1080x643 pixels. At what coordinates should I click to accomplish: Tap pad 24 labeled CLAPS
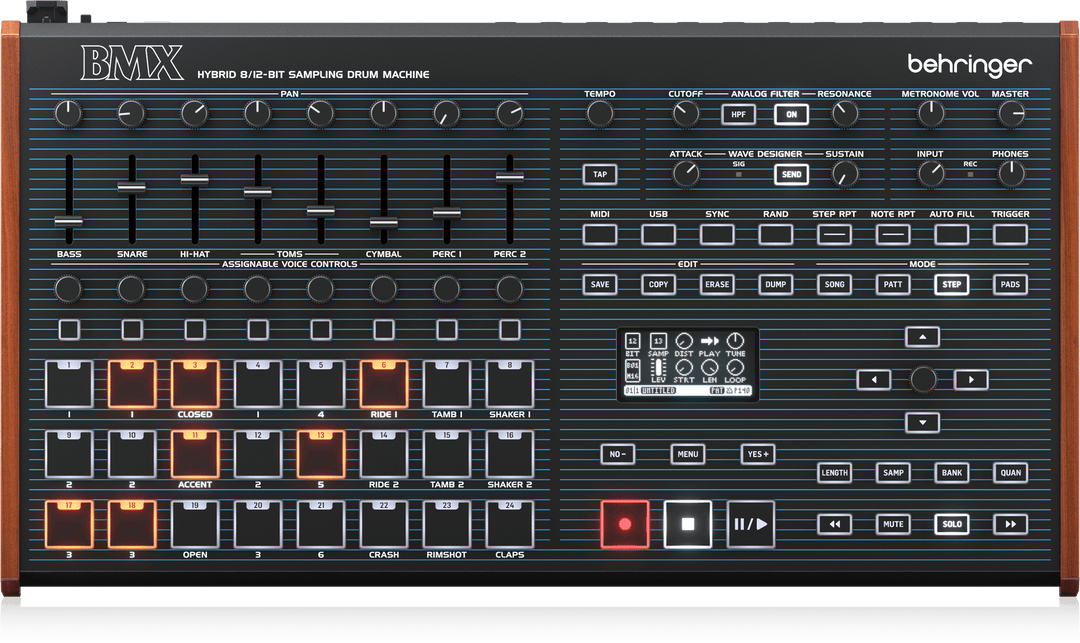point(510,525)
